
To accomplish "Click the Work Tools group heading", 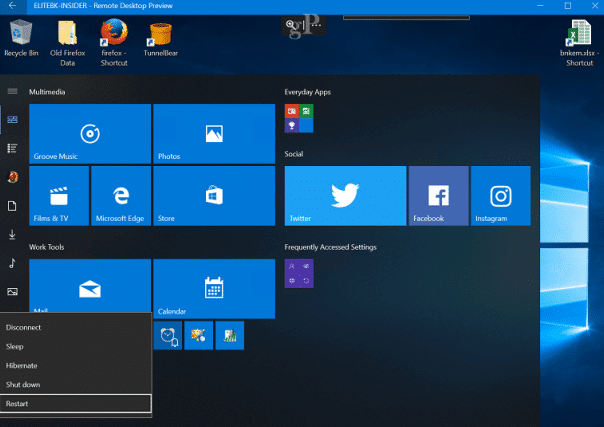I will [x=47, y=247].
